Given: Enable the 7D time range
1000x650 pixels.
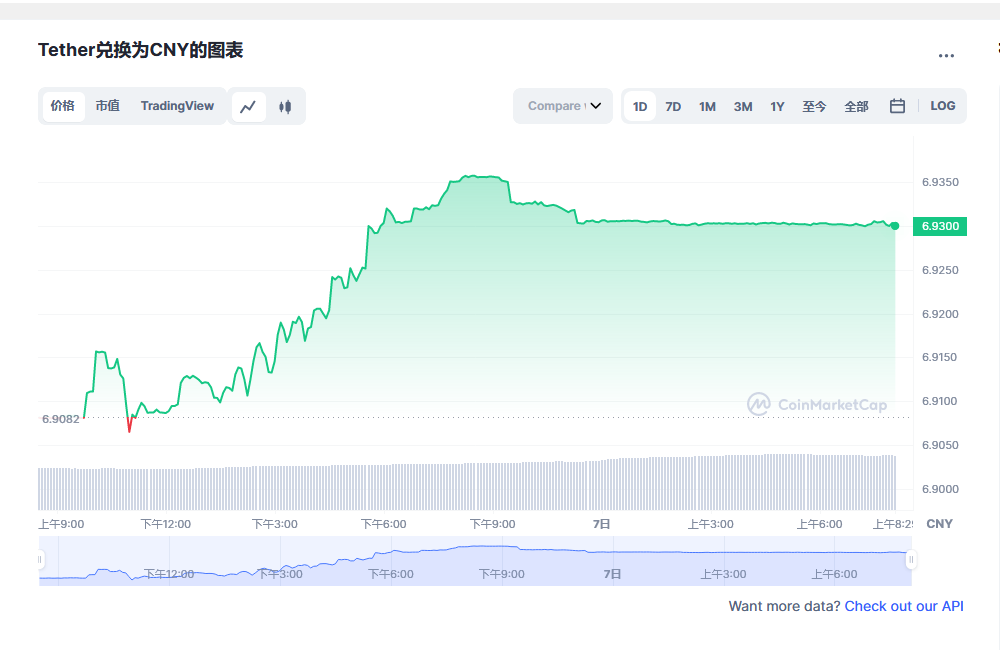Looking at the screenshot, I should click(673, 105).
